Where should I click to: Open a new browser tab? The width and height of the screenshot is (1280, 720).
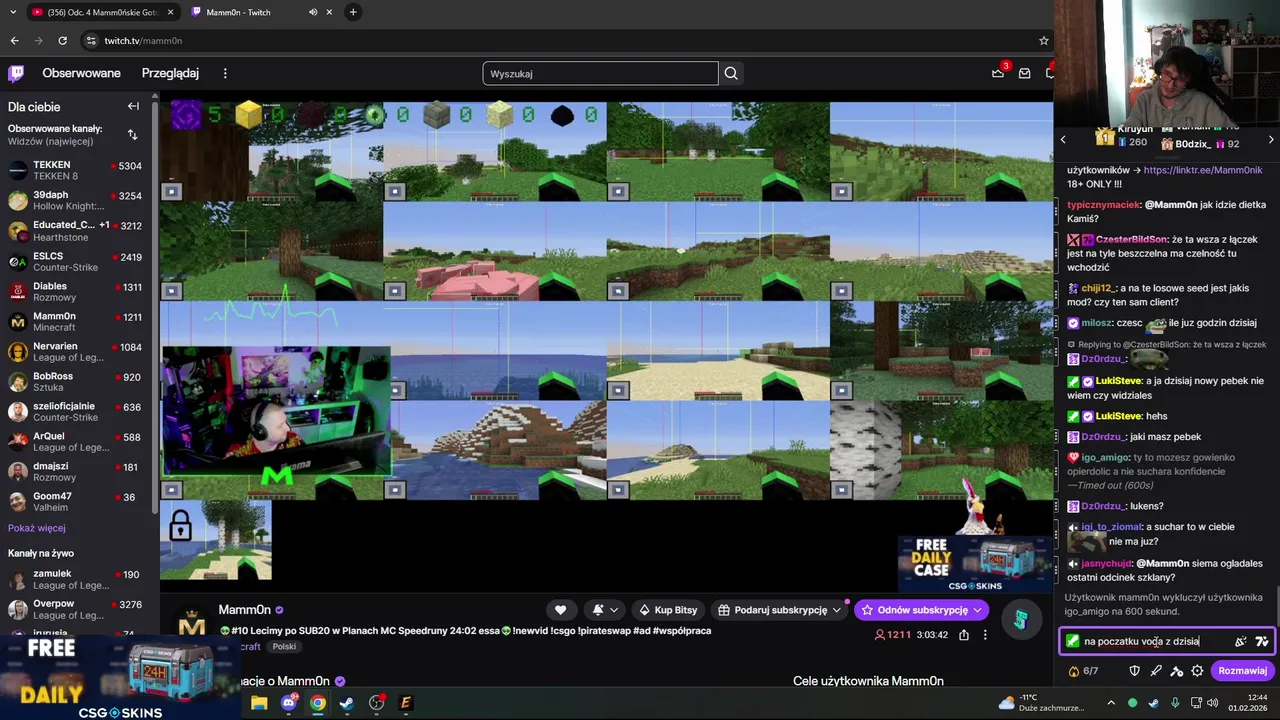353,12
